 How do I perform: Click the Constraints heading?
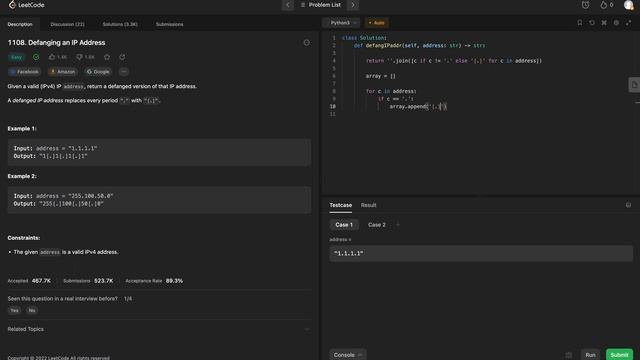24,238
